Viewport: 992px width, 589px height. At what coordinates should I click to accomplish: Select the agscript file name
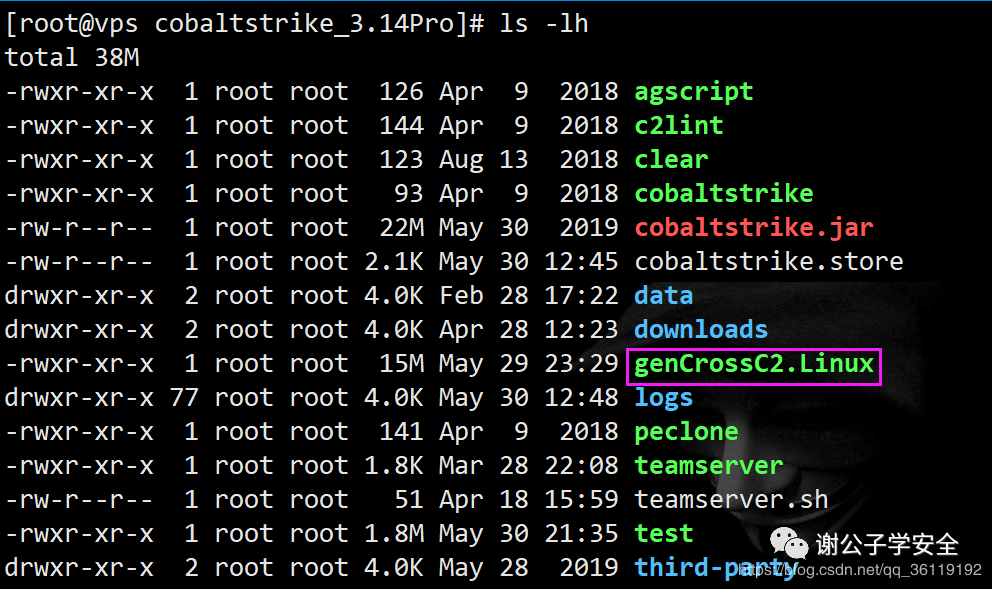(x=693, y=92)
